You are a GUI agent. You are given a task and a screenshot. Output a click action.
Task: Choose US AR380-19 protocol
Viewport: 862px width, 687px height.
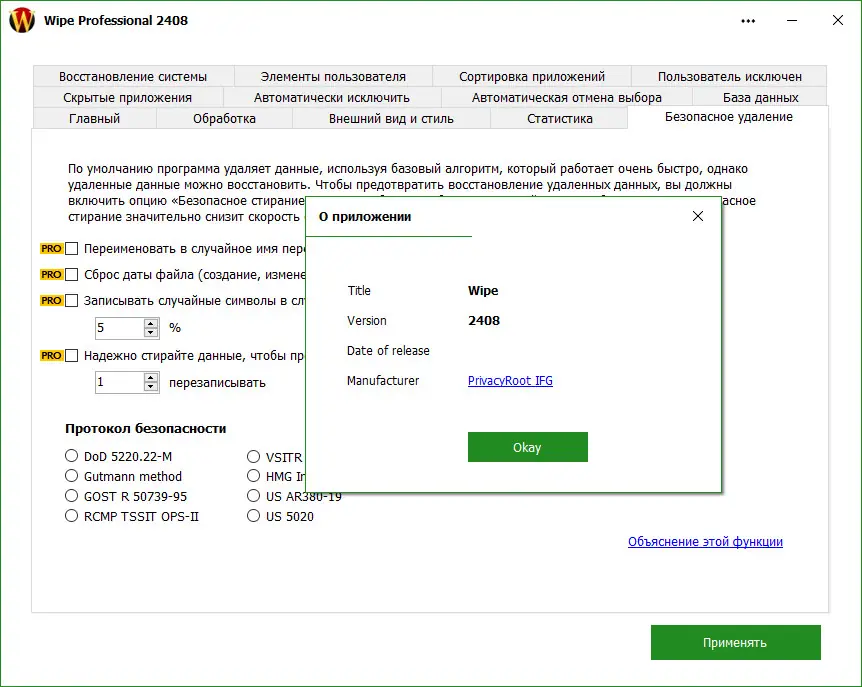[253, 496]
